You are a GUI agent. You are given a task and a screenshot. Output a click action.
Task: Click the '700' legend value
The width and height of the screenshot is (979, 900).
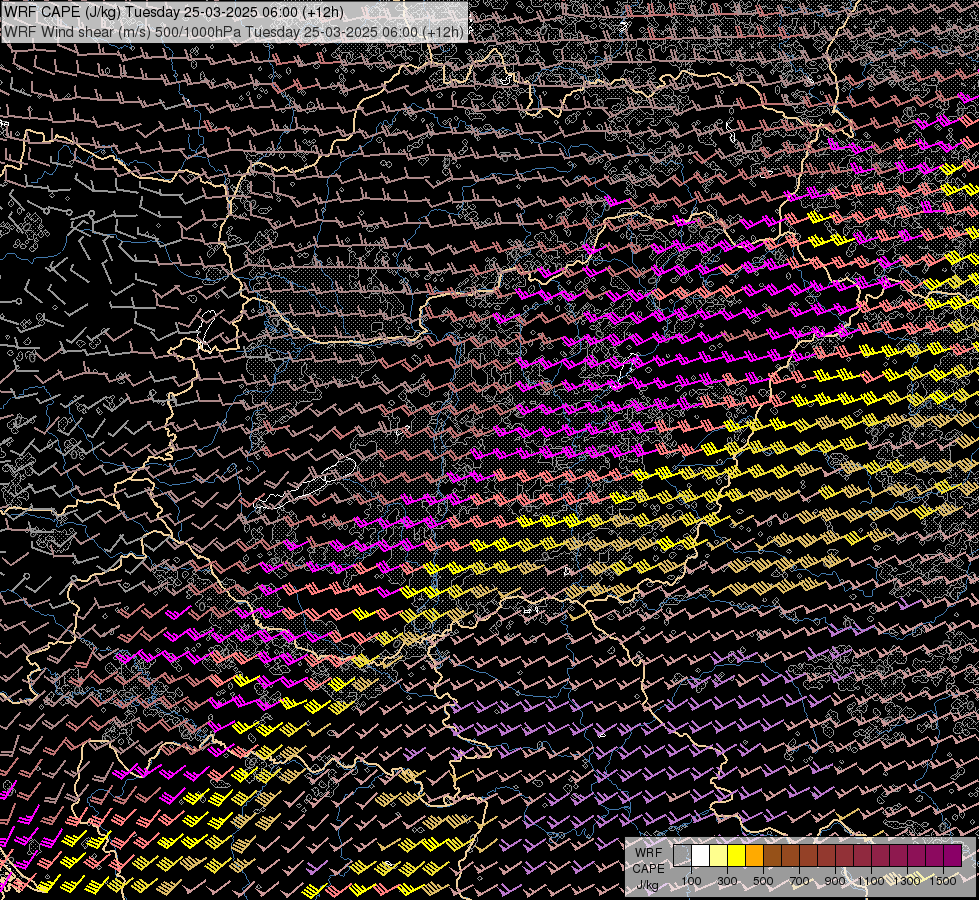pos(799,881)
